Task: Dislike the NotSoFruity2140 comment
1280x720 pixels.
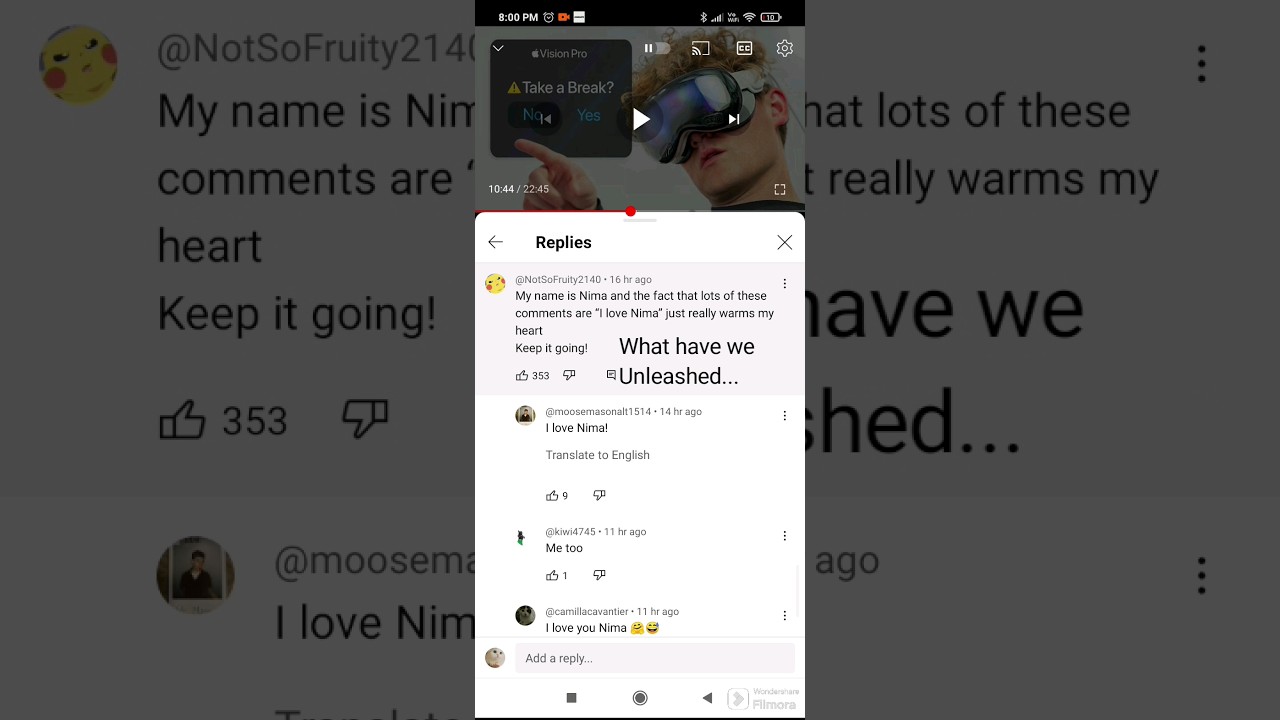Action: click(569, 376)
